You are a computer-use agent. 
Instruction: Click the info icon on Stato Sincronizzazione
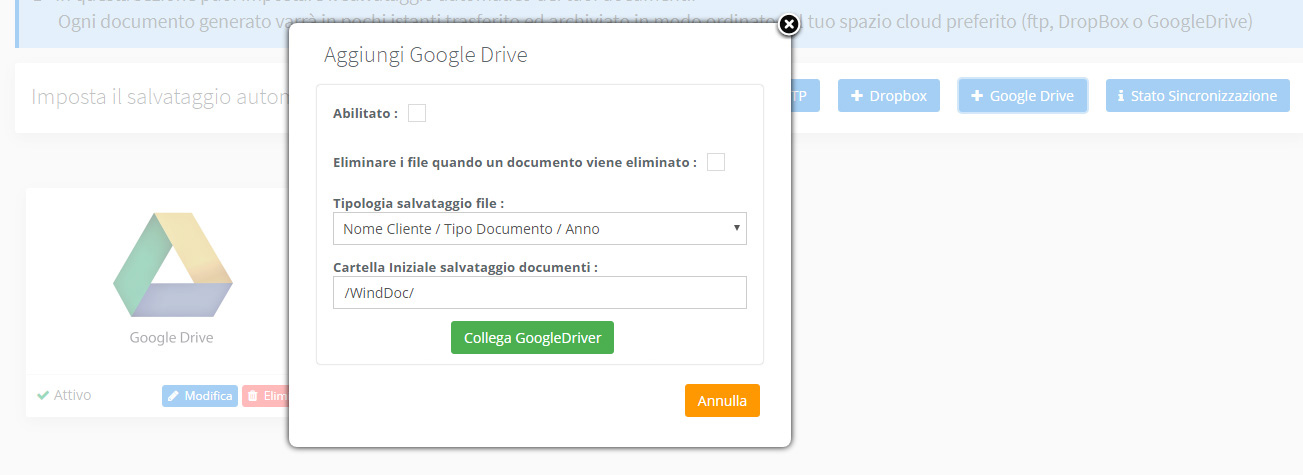click(x=1121, y=96)
